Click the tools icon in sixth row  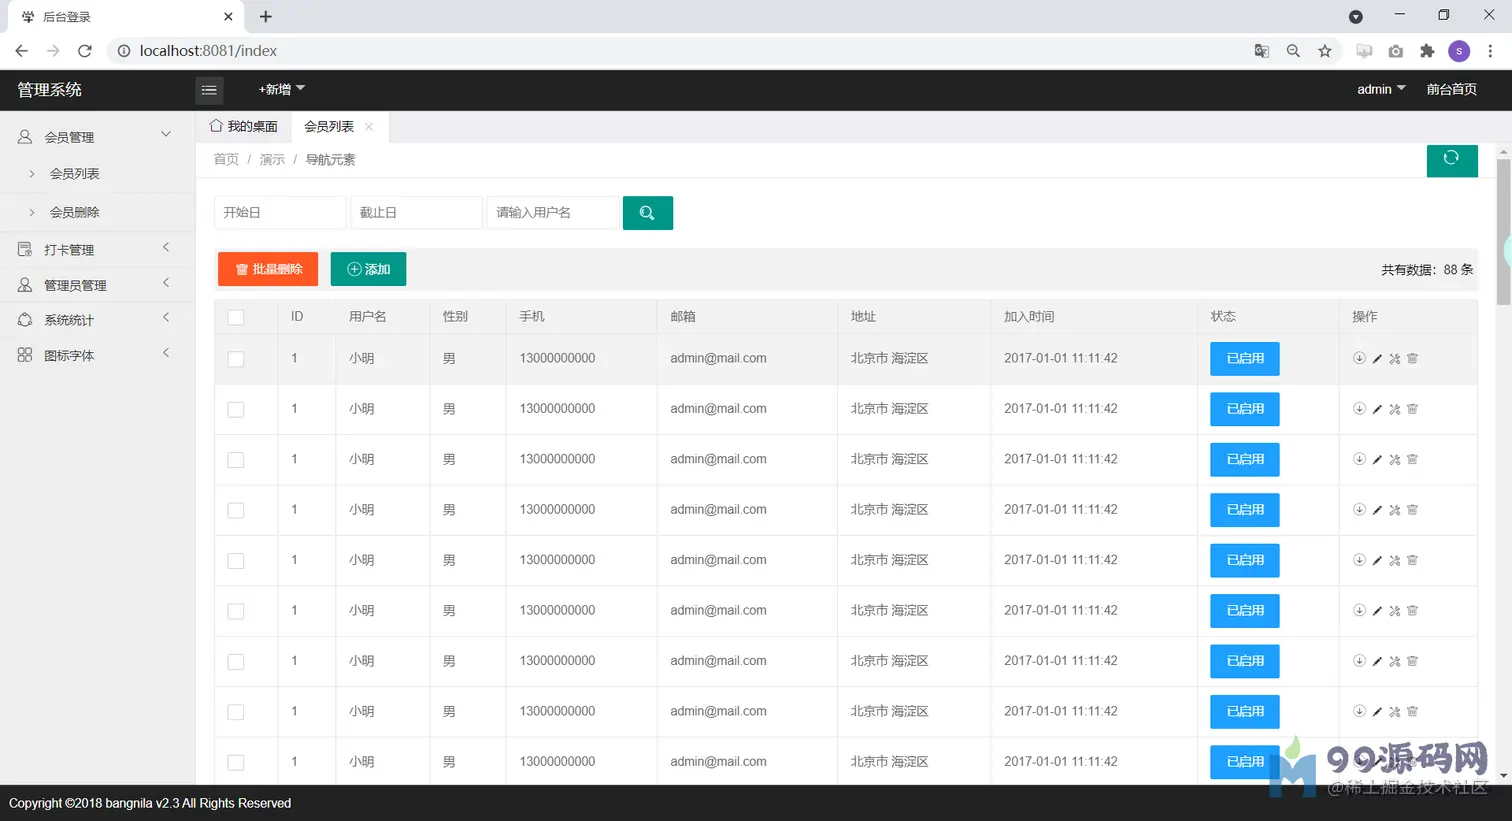tap(1395, 611)
